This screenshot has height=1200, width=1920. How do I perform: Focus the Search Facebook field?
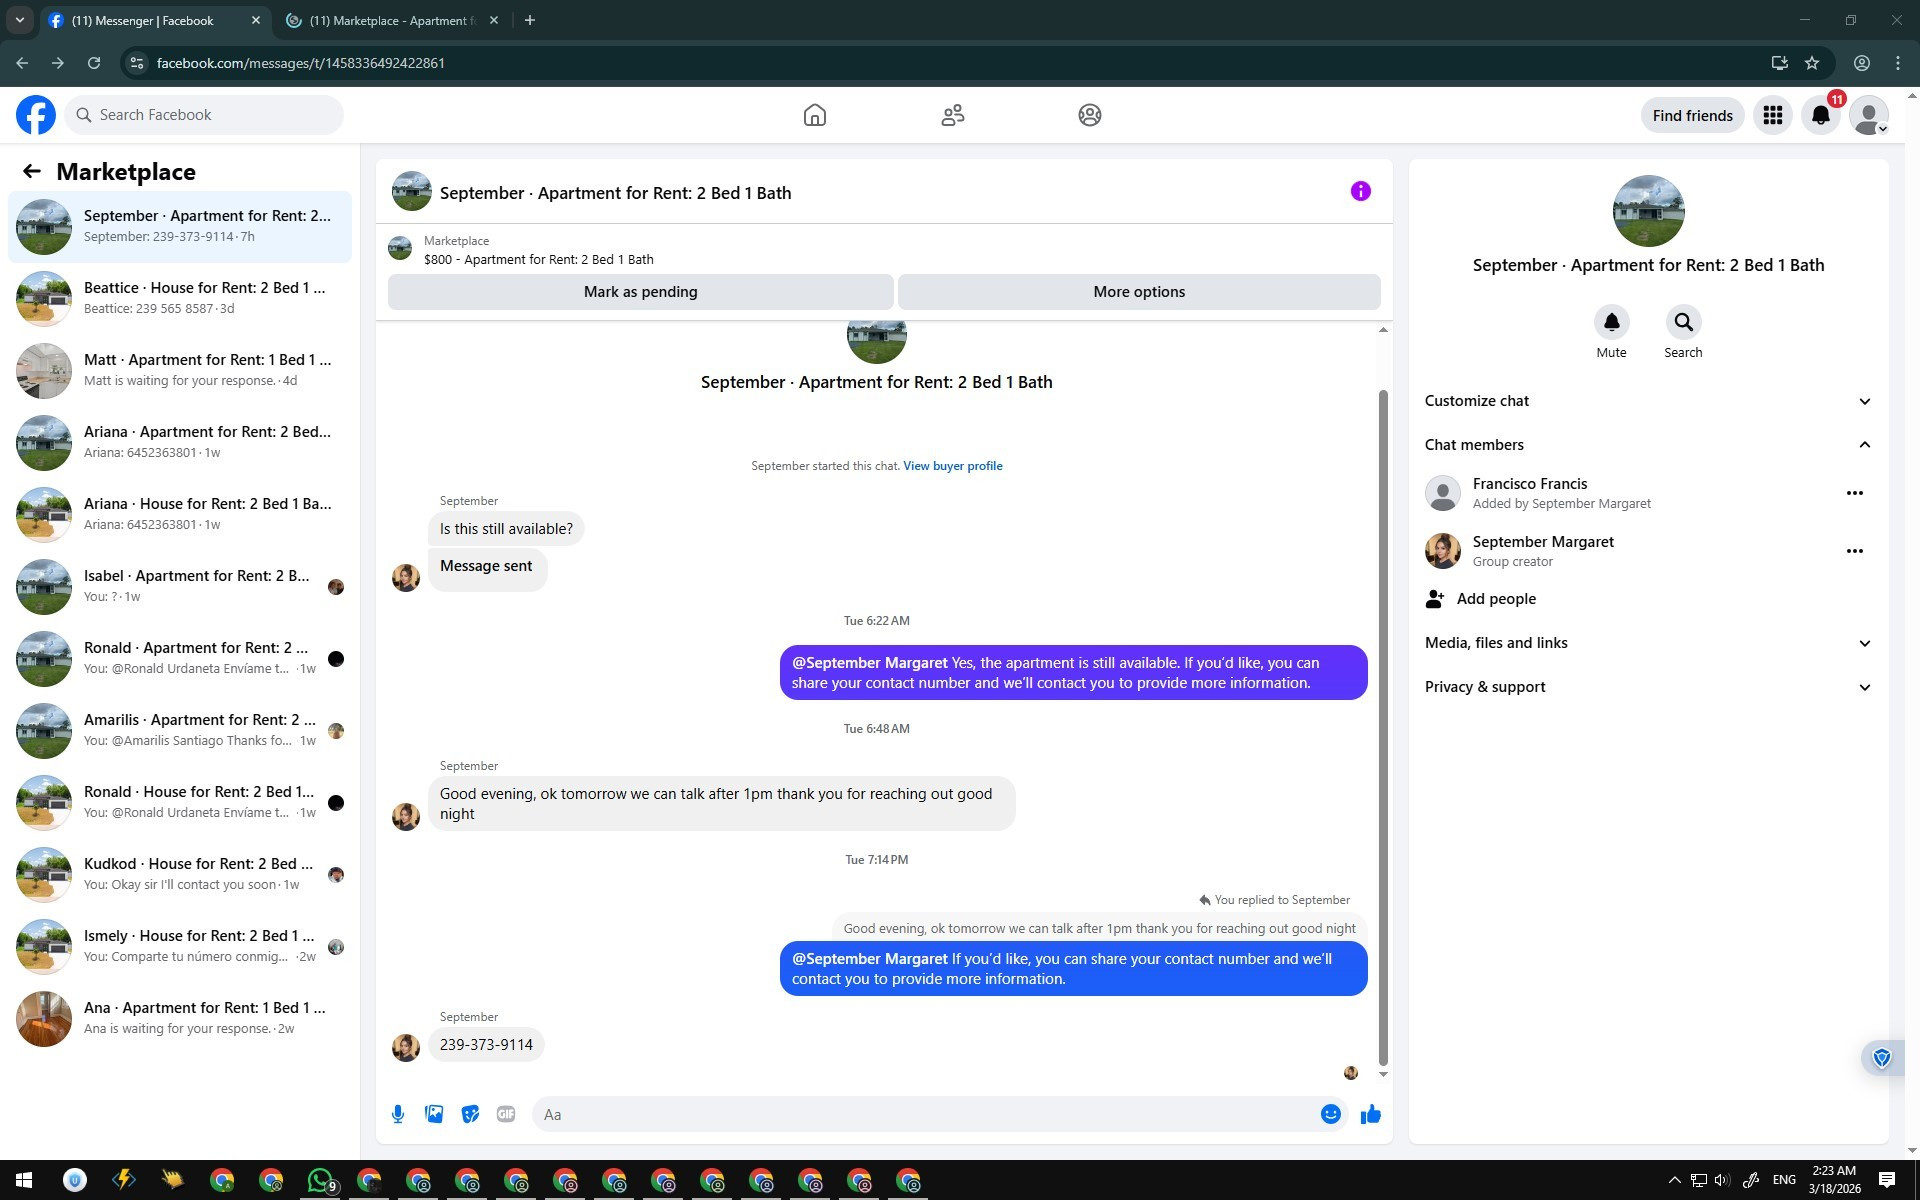pyautogui.click(x=204, y=115)
